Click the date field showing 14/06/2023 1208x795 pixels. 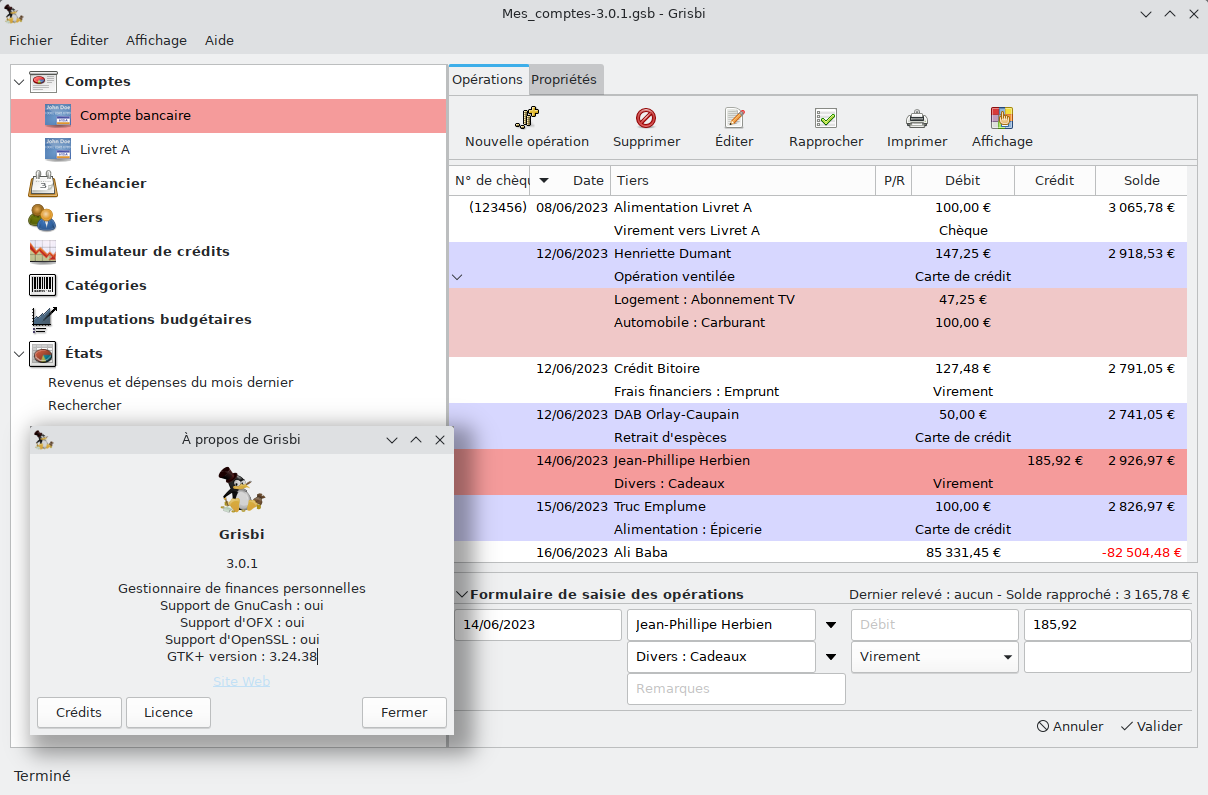538,625
